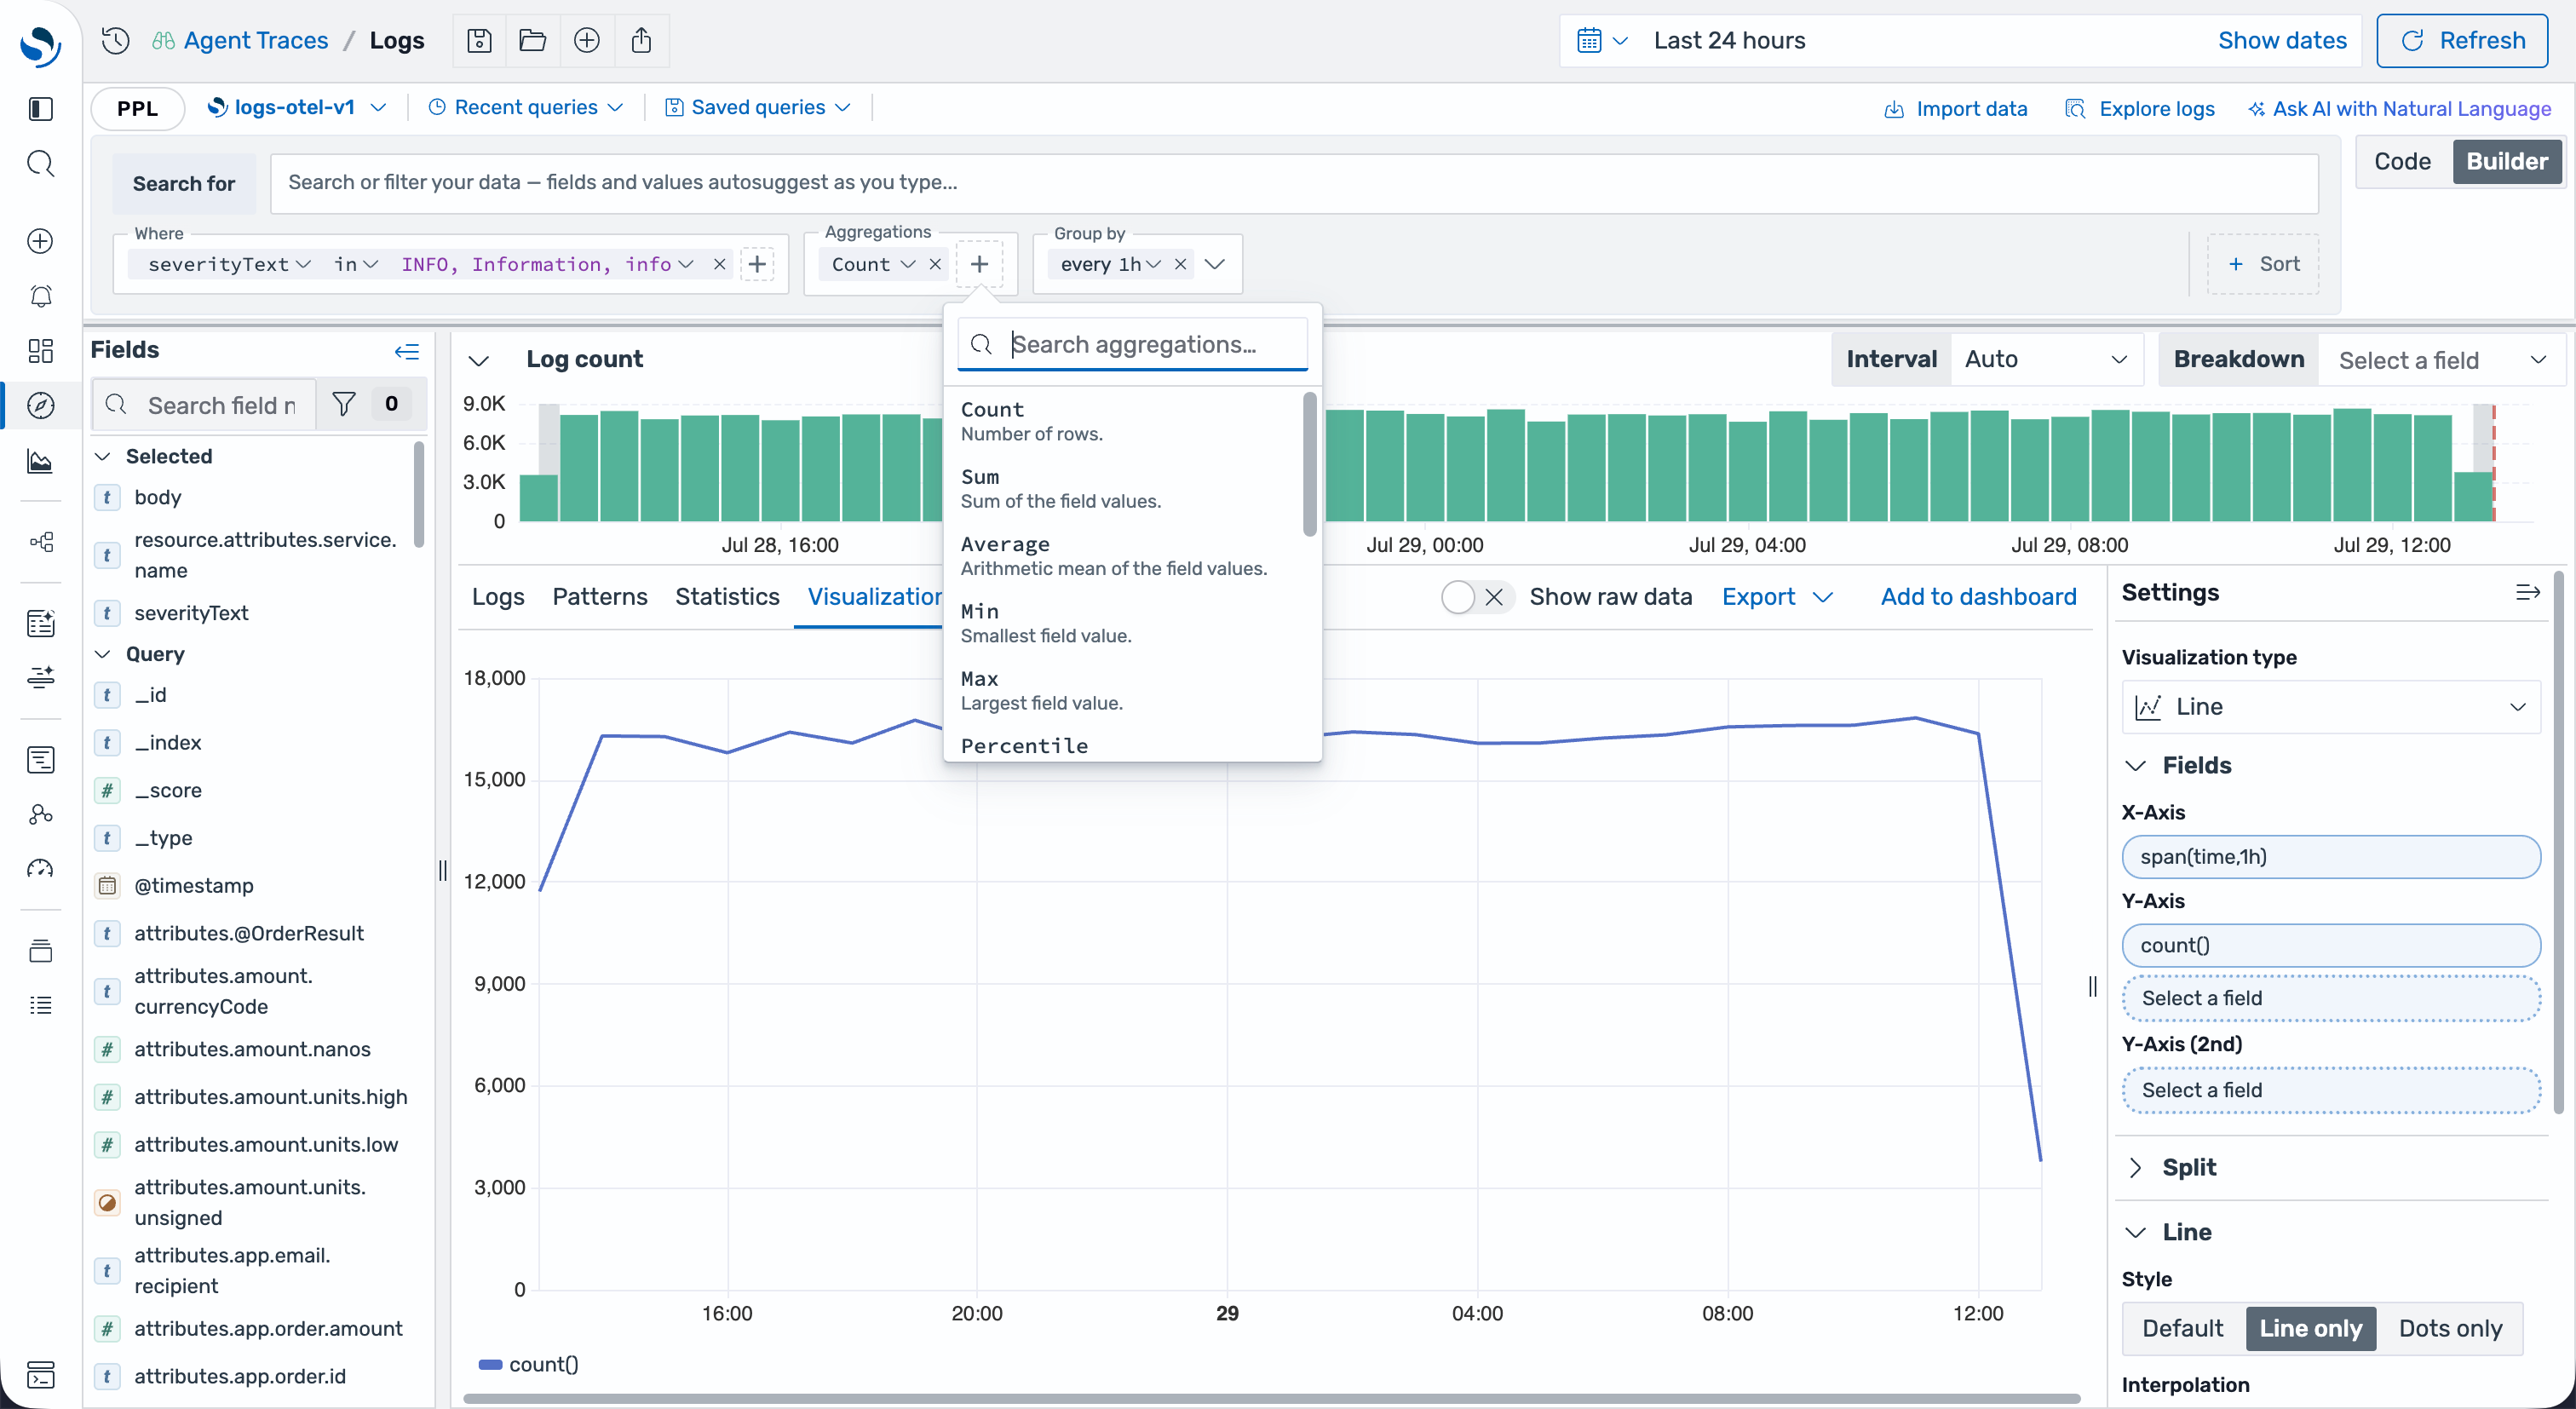Remove the every 1h group by
Image resolution: width=2576 pixels, height=1409 pixels.
[x=1180, y=264]
